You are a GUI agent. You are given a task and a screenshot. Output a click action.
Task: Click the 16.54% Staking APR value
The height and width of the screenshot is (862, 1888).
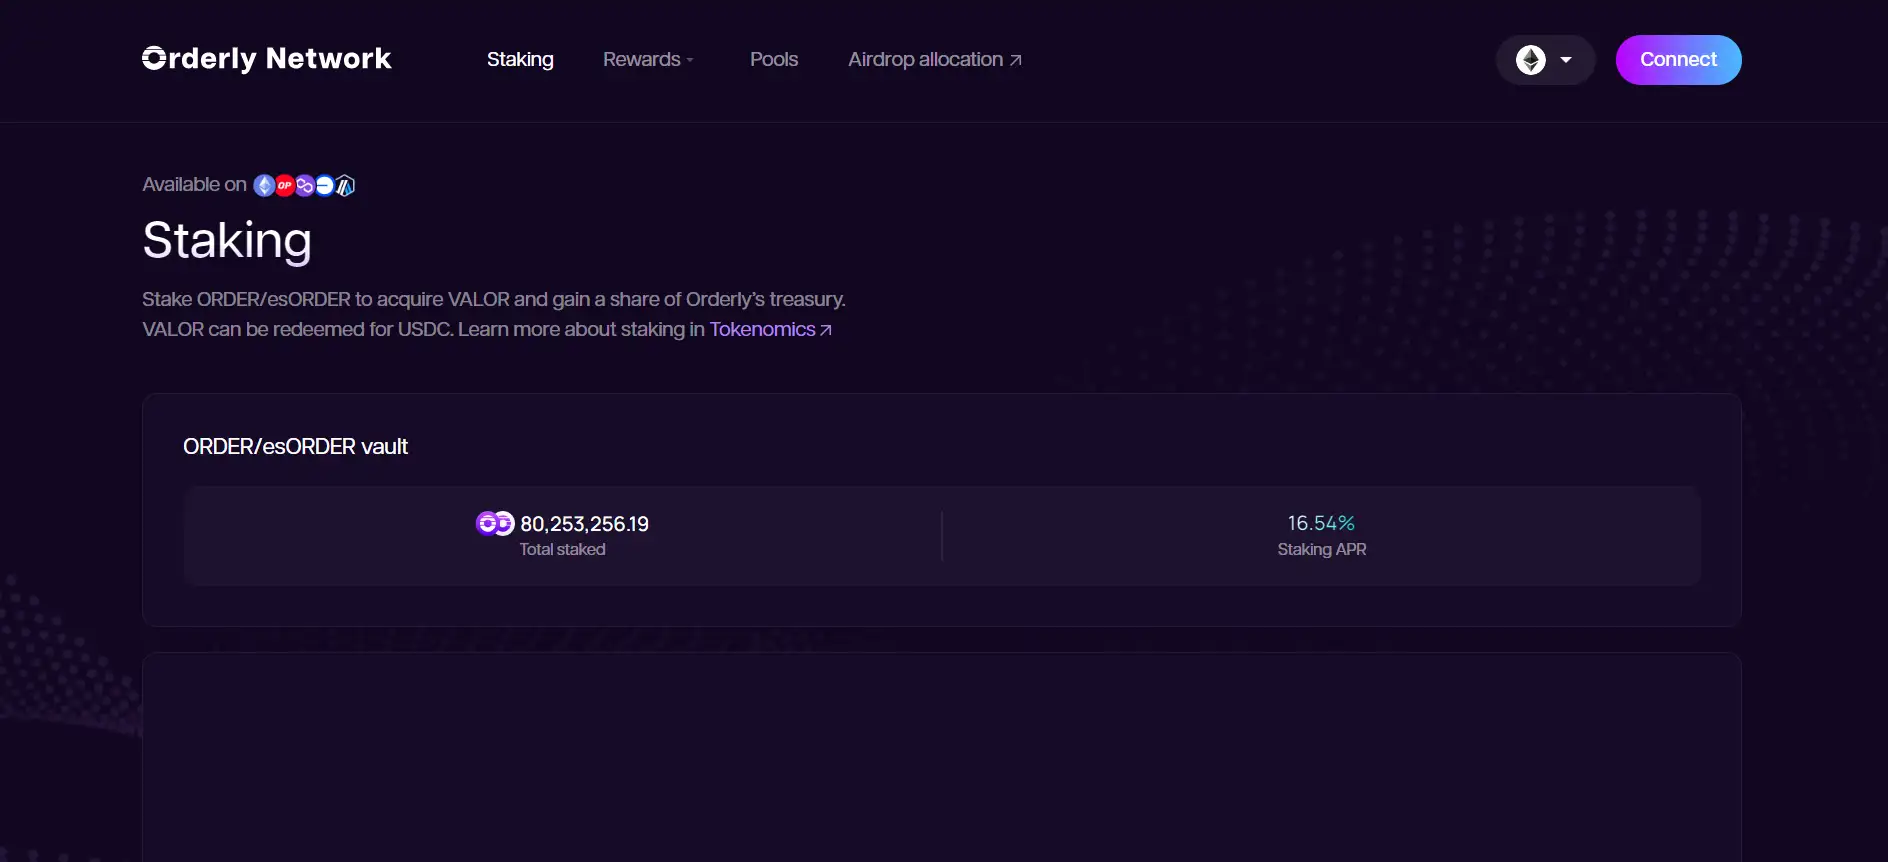(x=1320, y=523)
